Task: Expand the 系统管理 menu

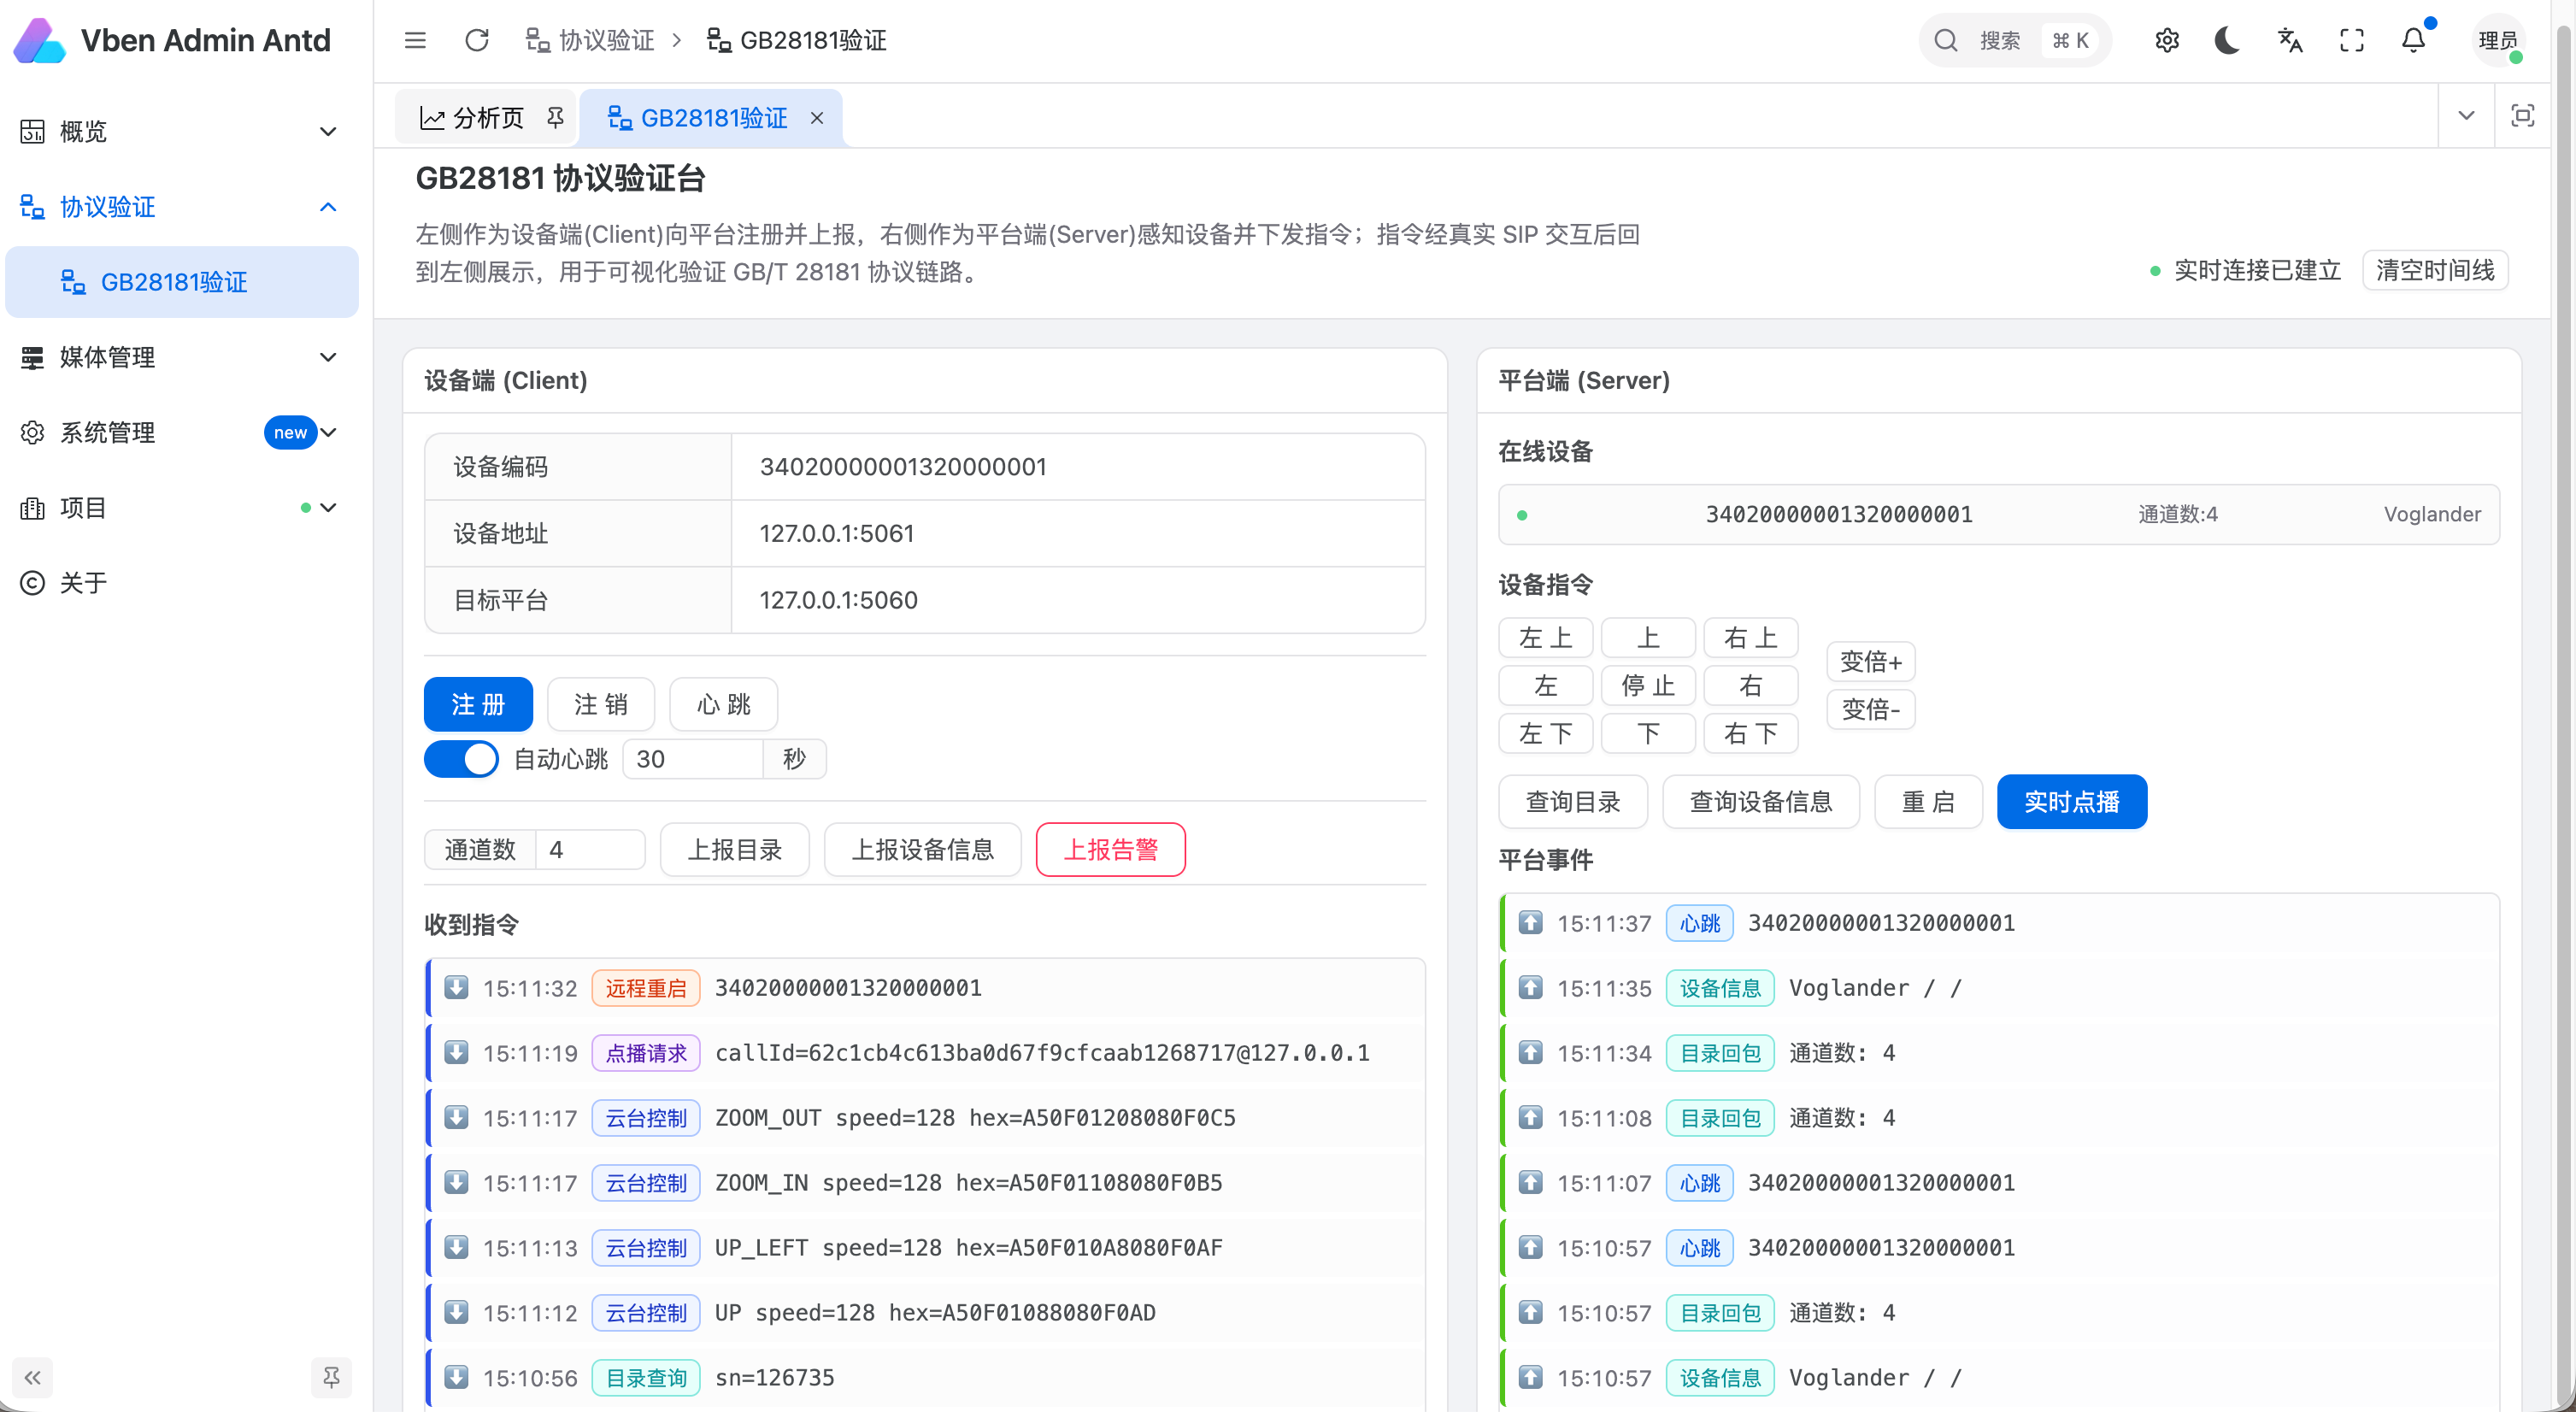Action: 181,432
